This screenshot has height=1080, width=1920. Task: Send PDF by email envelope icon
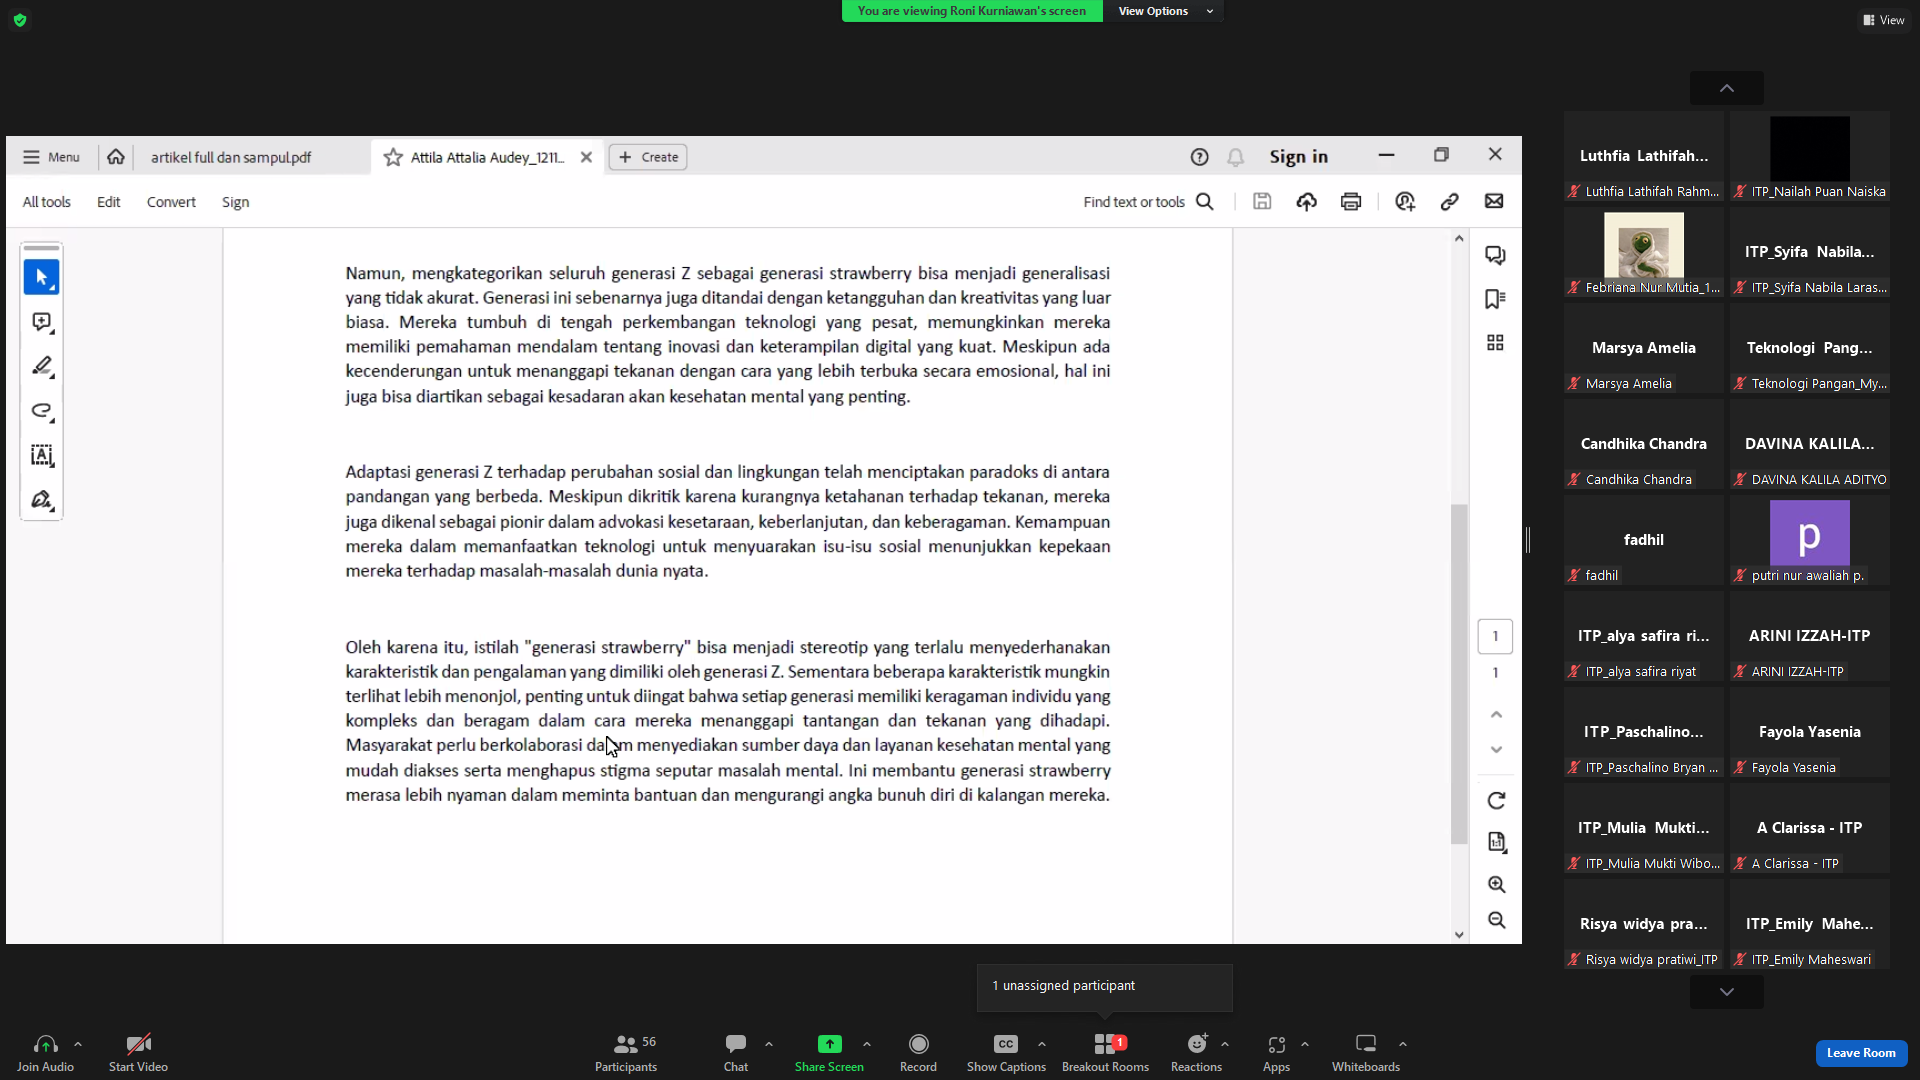[1494, 202]
